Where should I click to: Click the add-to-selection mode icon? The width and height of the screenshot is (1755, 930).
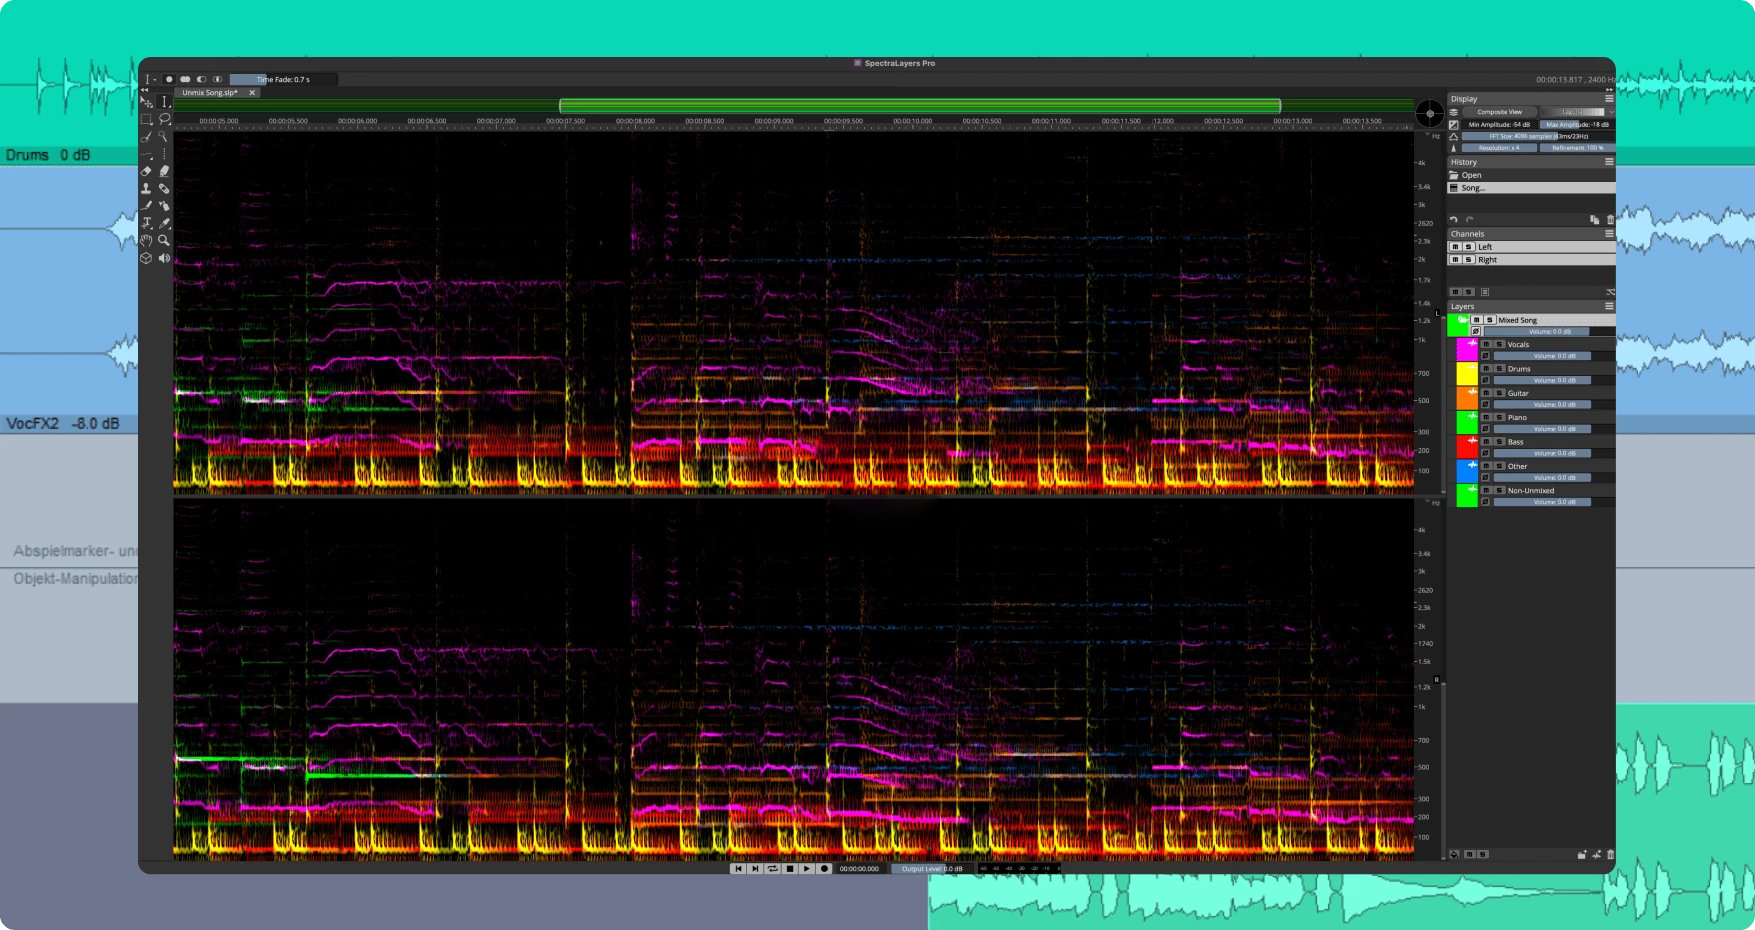tap(185, 79)
